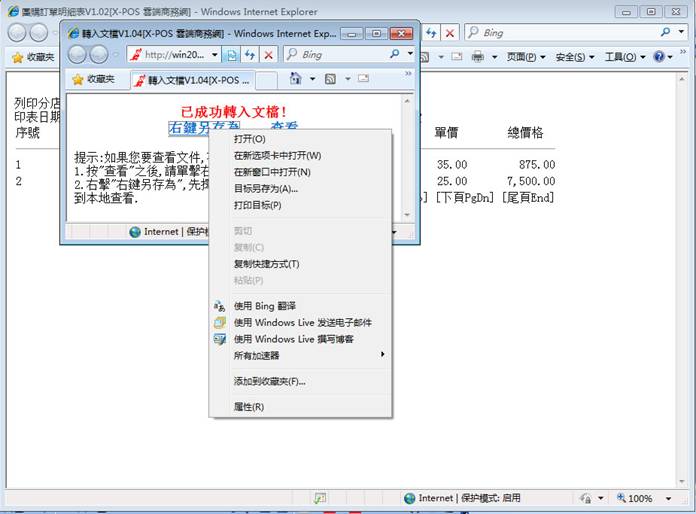The width and height of the screenshot is (696, 514).
Task: Open the 页面(P) dropdown menu
Action: point(526,57)
